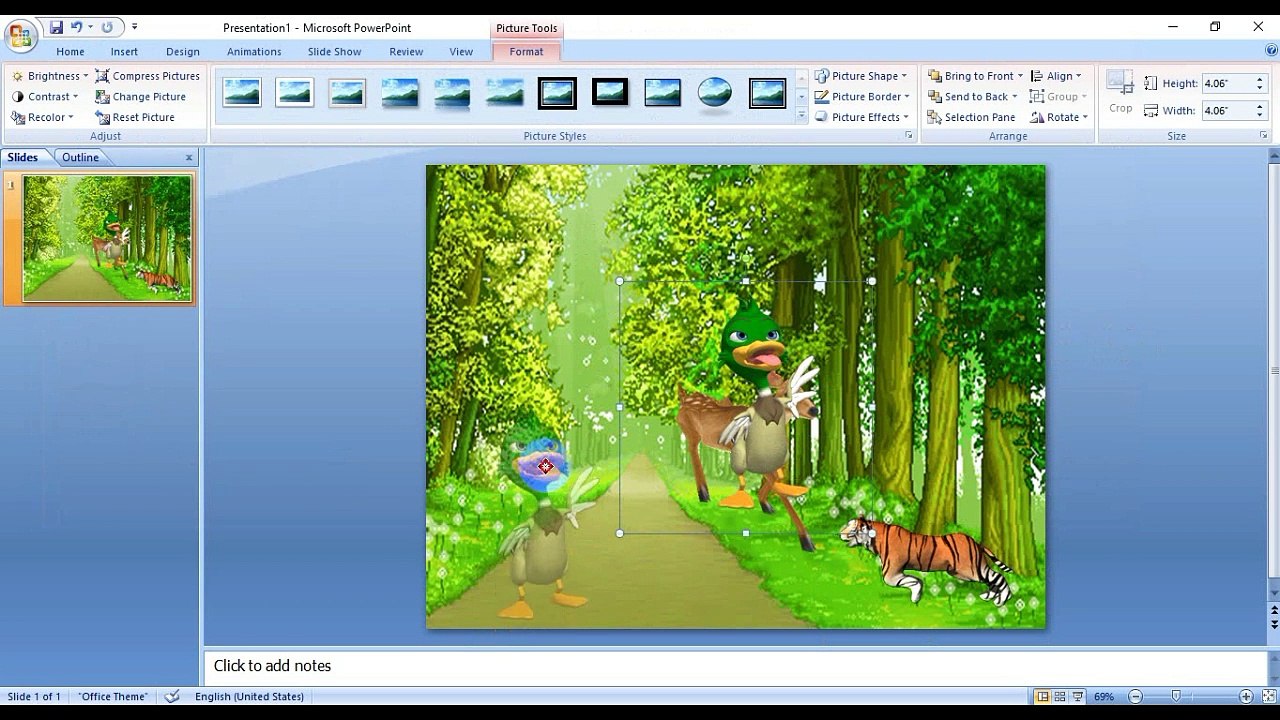This screenshot has height=720, width=1280.
Task: Apply the last visible black-bordered picture style
Action: click(x=767, y=93)
